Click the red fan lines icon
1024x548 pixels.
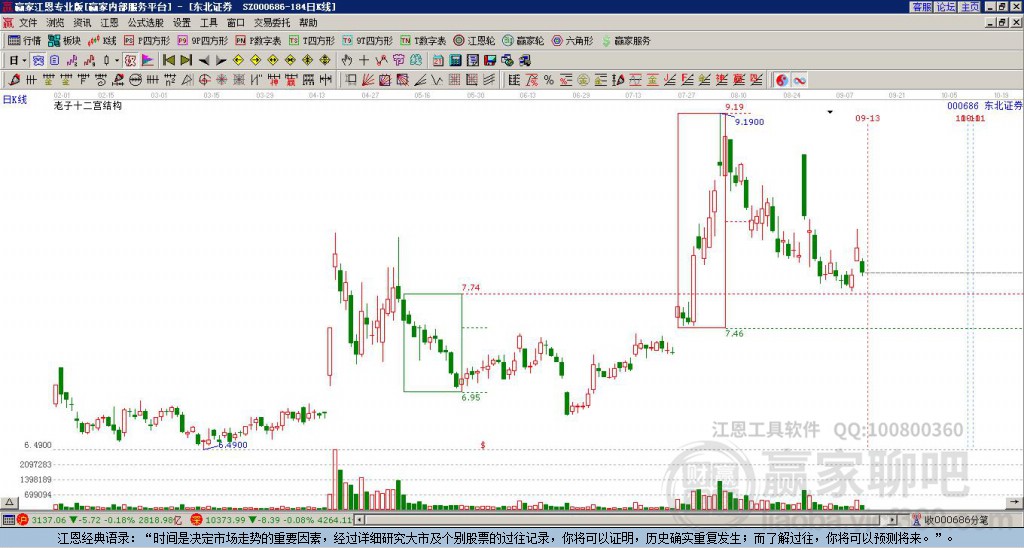point(368,80)
